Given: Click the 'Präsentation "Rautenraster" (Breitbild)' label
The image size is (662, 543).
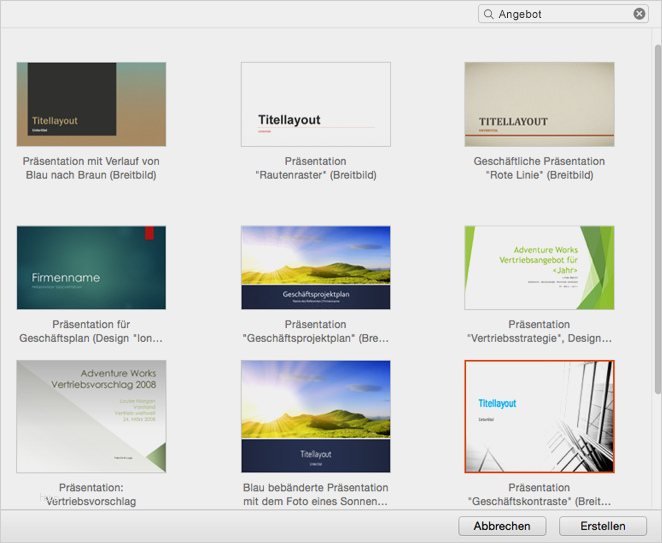Looking at the screenshot, I should 315,168.
